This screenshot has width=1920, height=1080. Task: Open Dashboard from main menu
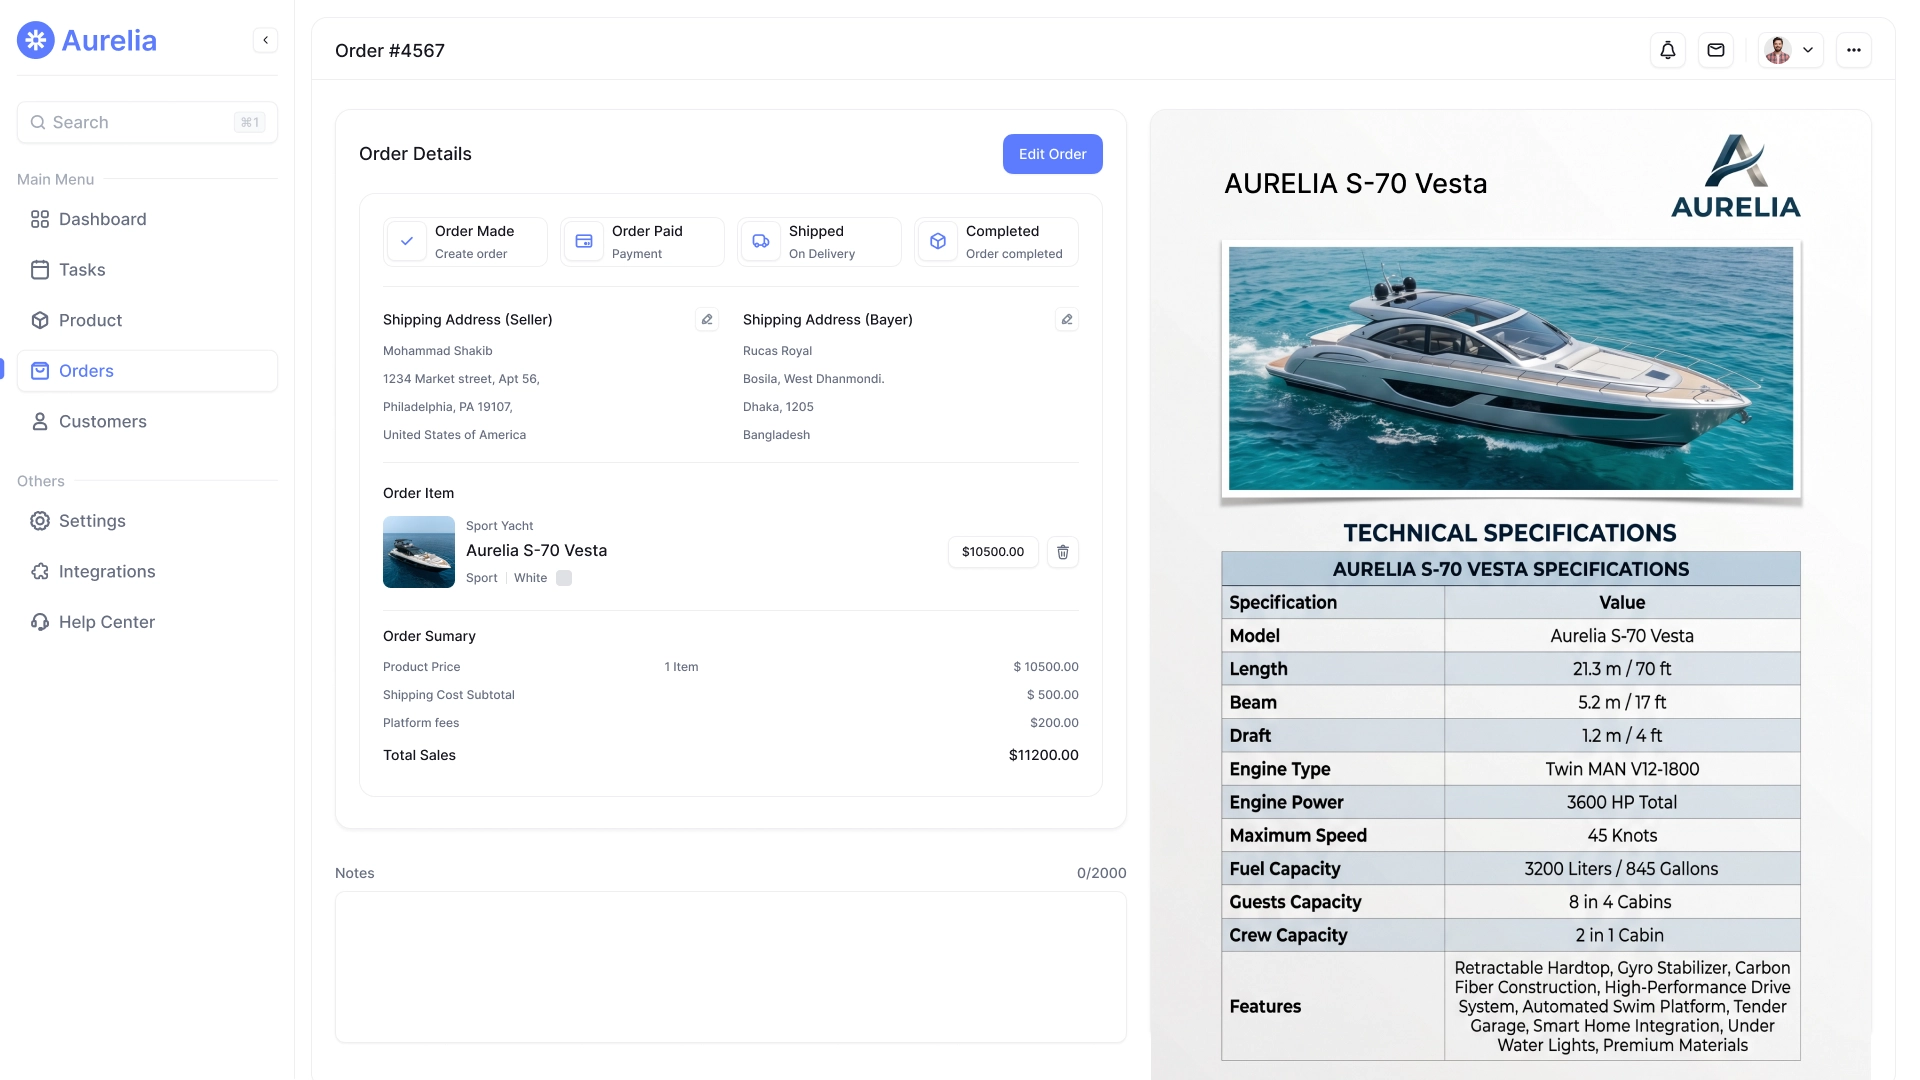(102, 219)
